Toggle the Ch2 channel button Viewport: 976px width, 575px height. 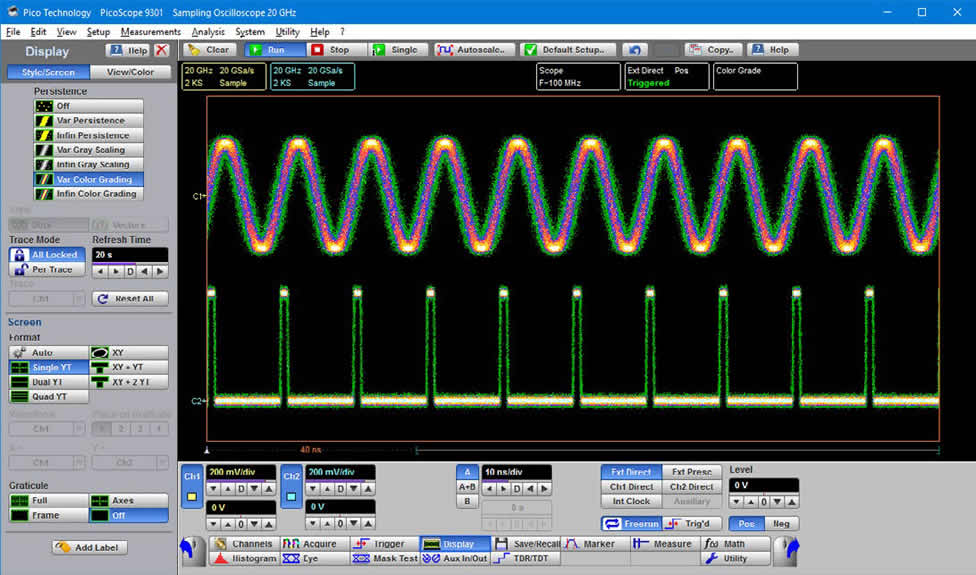click(x=291, y=487)
